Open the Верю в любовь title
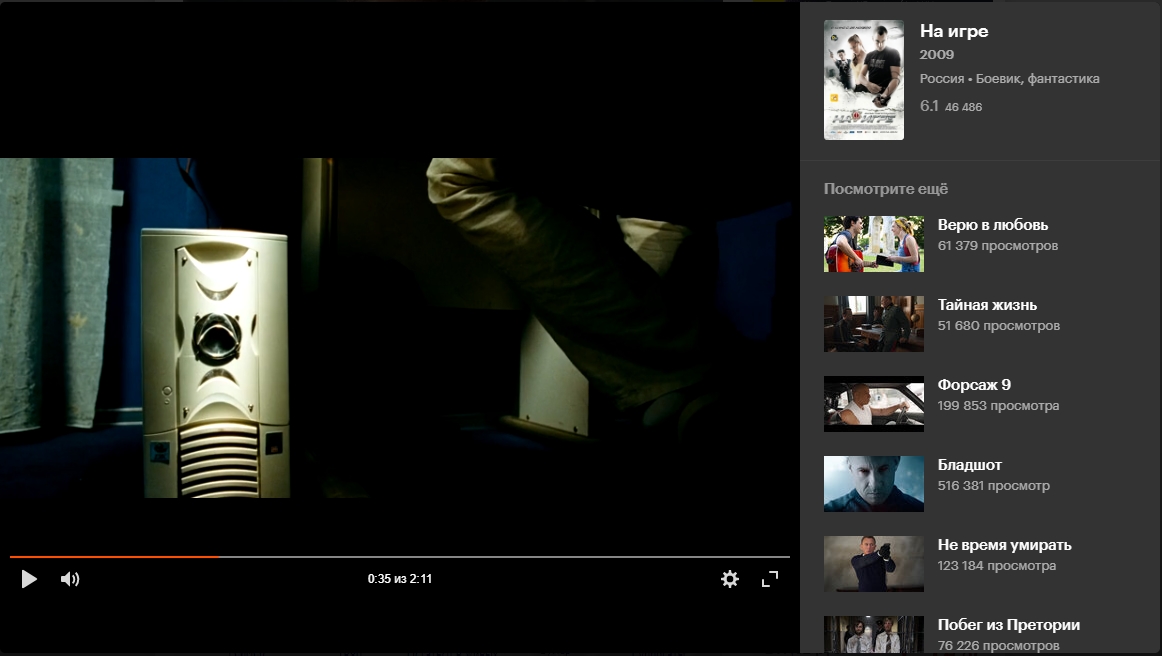The image size is (1162, 656). coord(993,225)
